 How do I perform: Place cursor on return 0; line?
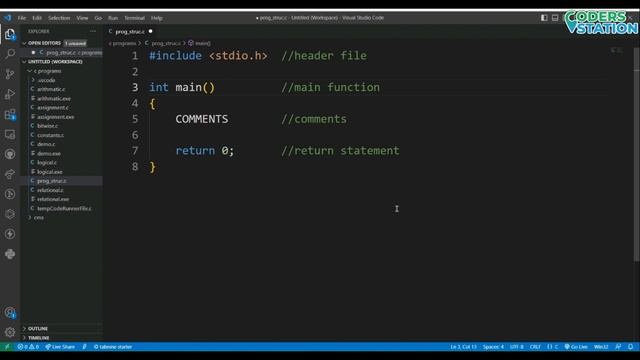point(205,151)
